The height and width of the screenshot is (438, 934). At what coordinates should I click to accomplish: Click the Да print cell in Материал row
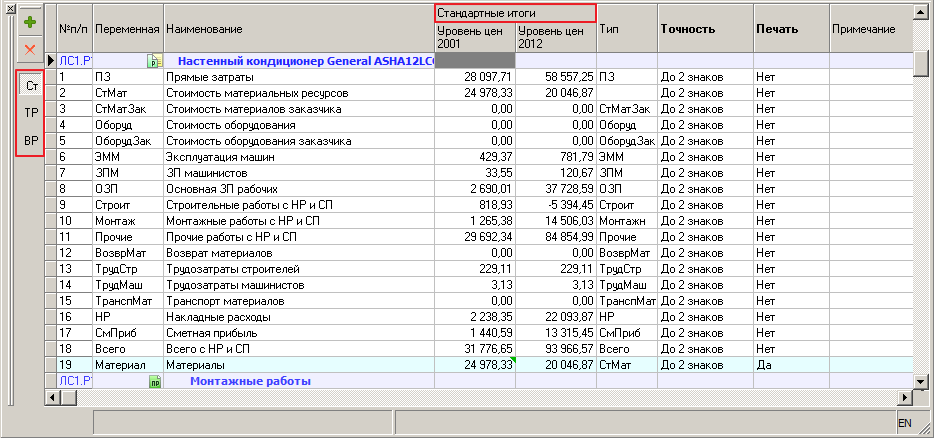pyautogui.click(x=791, y=365)
